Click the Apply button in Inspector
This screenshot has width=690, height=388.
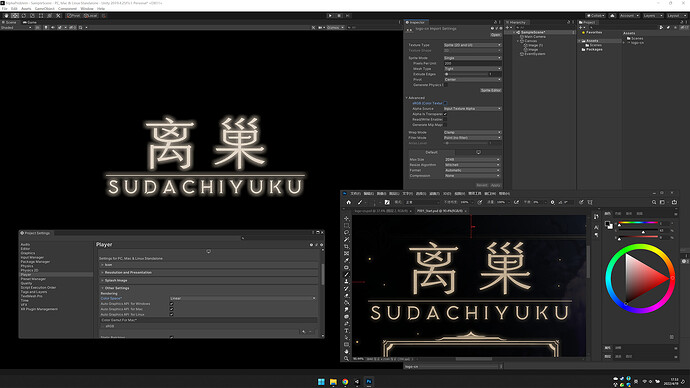pyautogui.click(x=495, y=185)
